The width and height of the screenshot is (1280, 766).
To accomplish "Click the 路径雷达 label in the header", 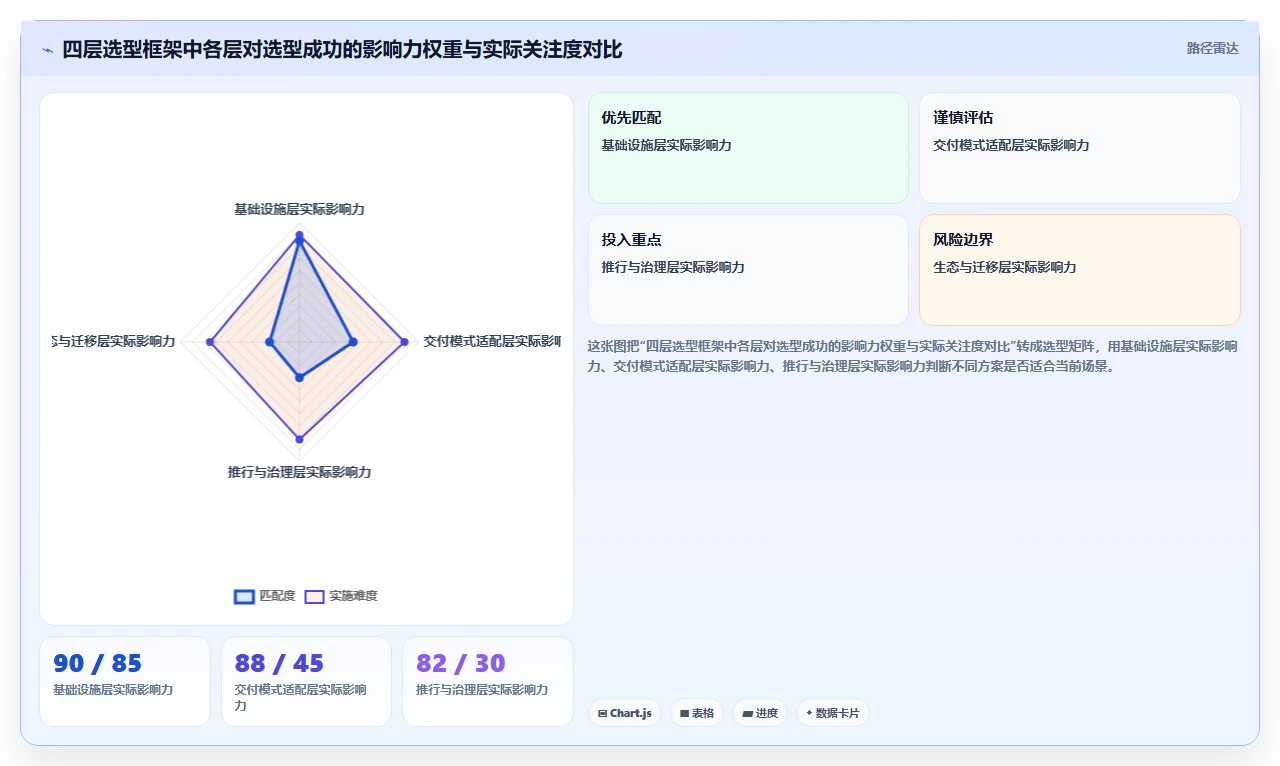I will point(1212,48).
